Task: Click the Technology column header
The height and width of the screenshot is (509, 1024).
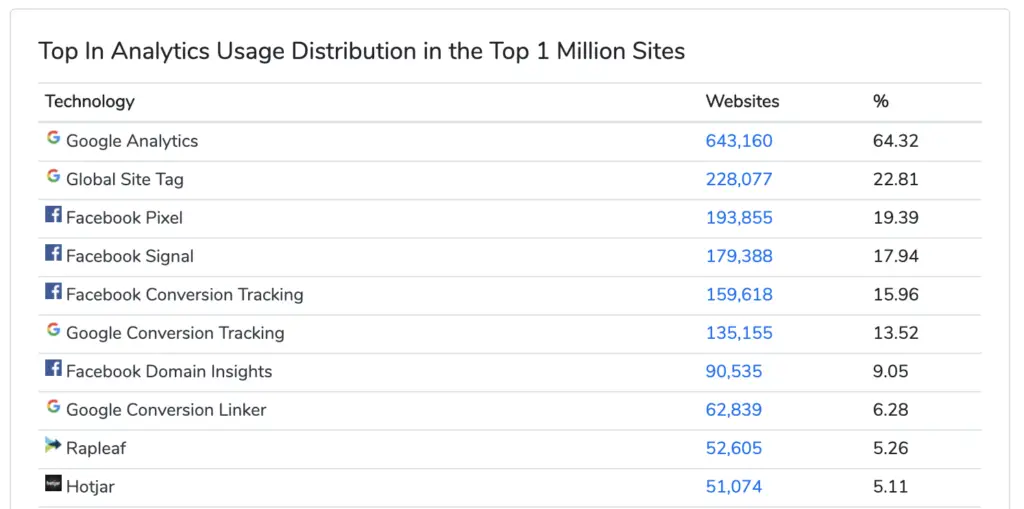Action: pos(89,101)
